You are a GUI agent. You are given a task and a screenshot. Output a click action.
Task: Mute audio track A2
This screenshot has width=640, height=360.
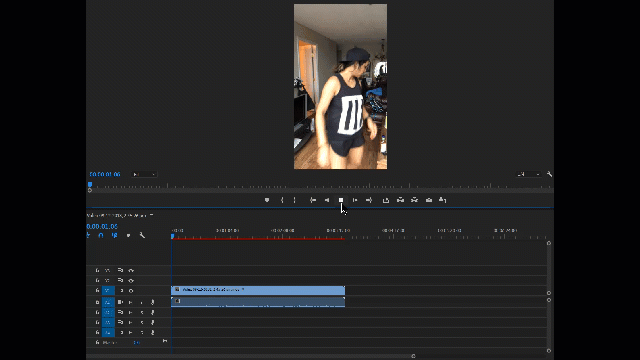[131, 313]
